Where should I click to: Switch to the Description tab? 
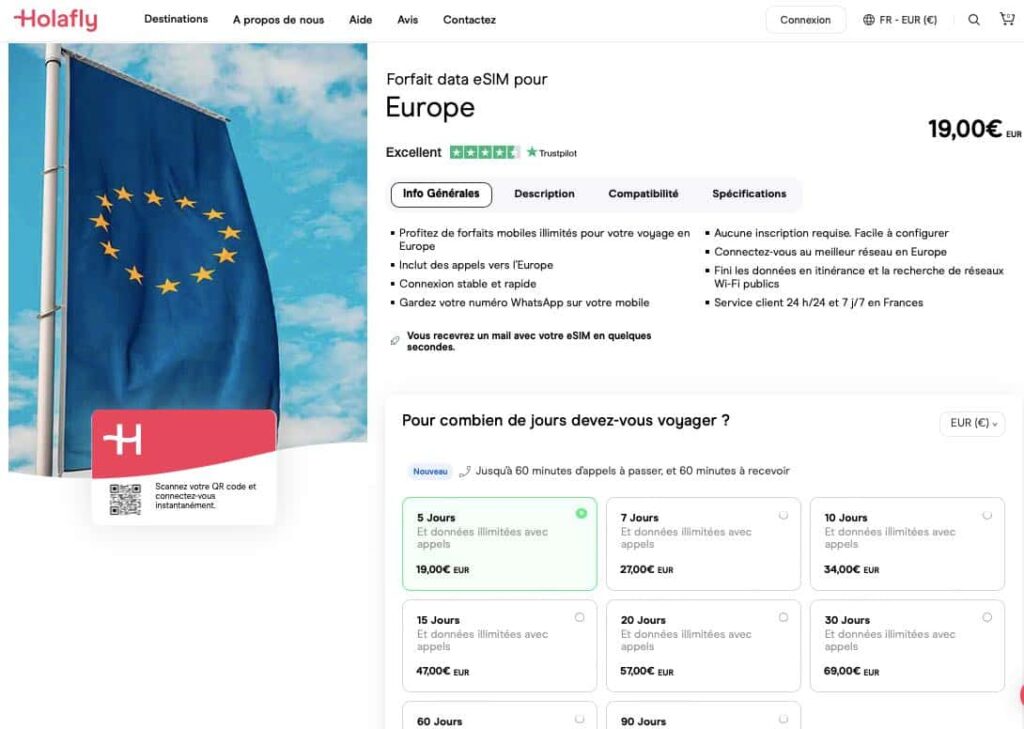[544, 193]
